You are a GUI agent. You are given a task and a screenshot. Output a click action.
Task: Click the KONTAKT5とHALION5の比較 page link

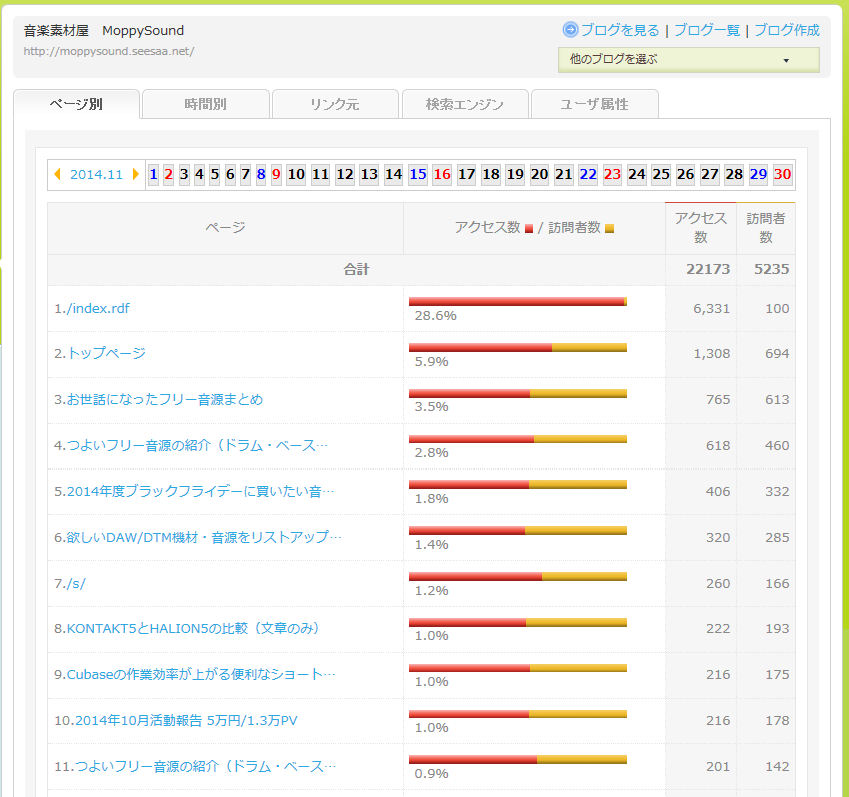(186, 629)
